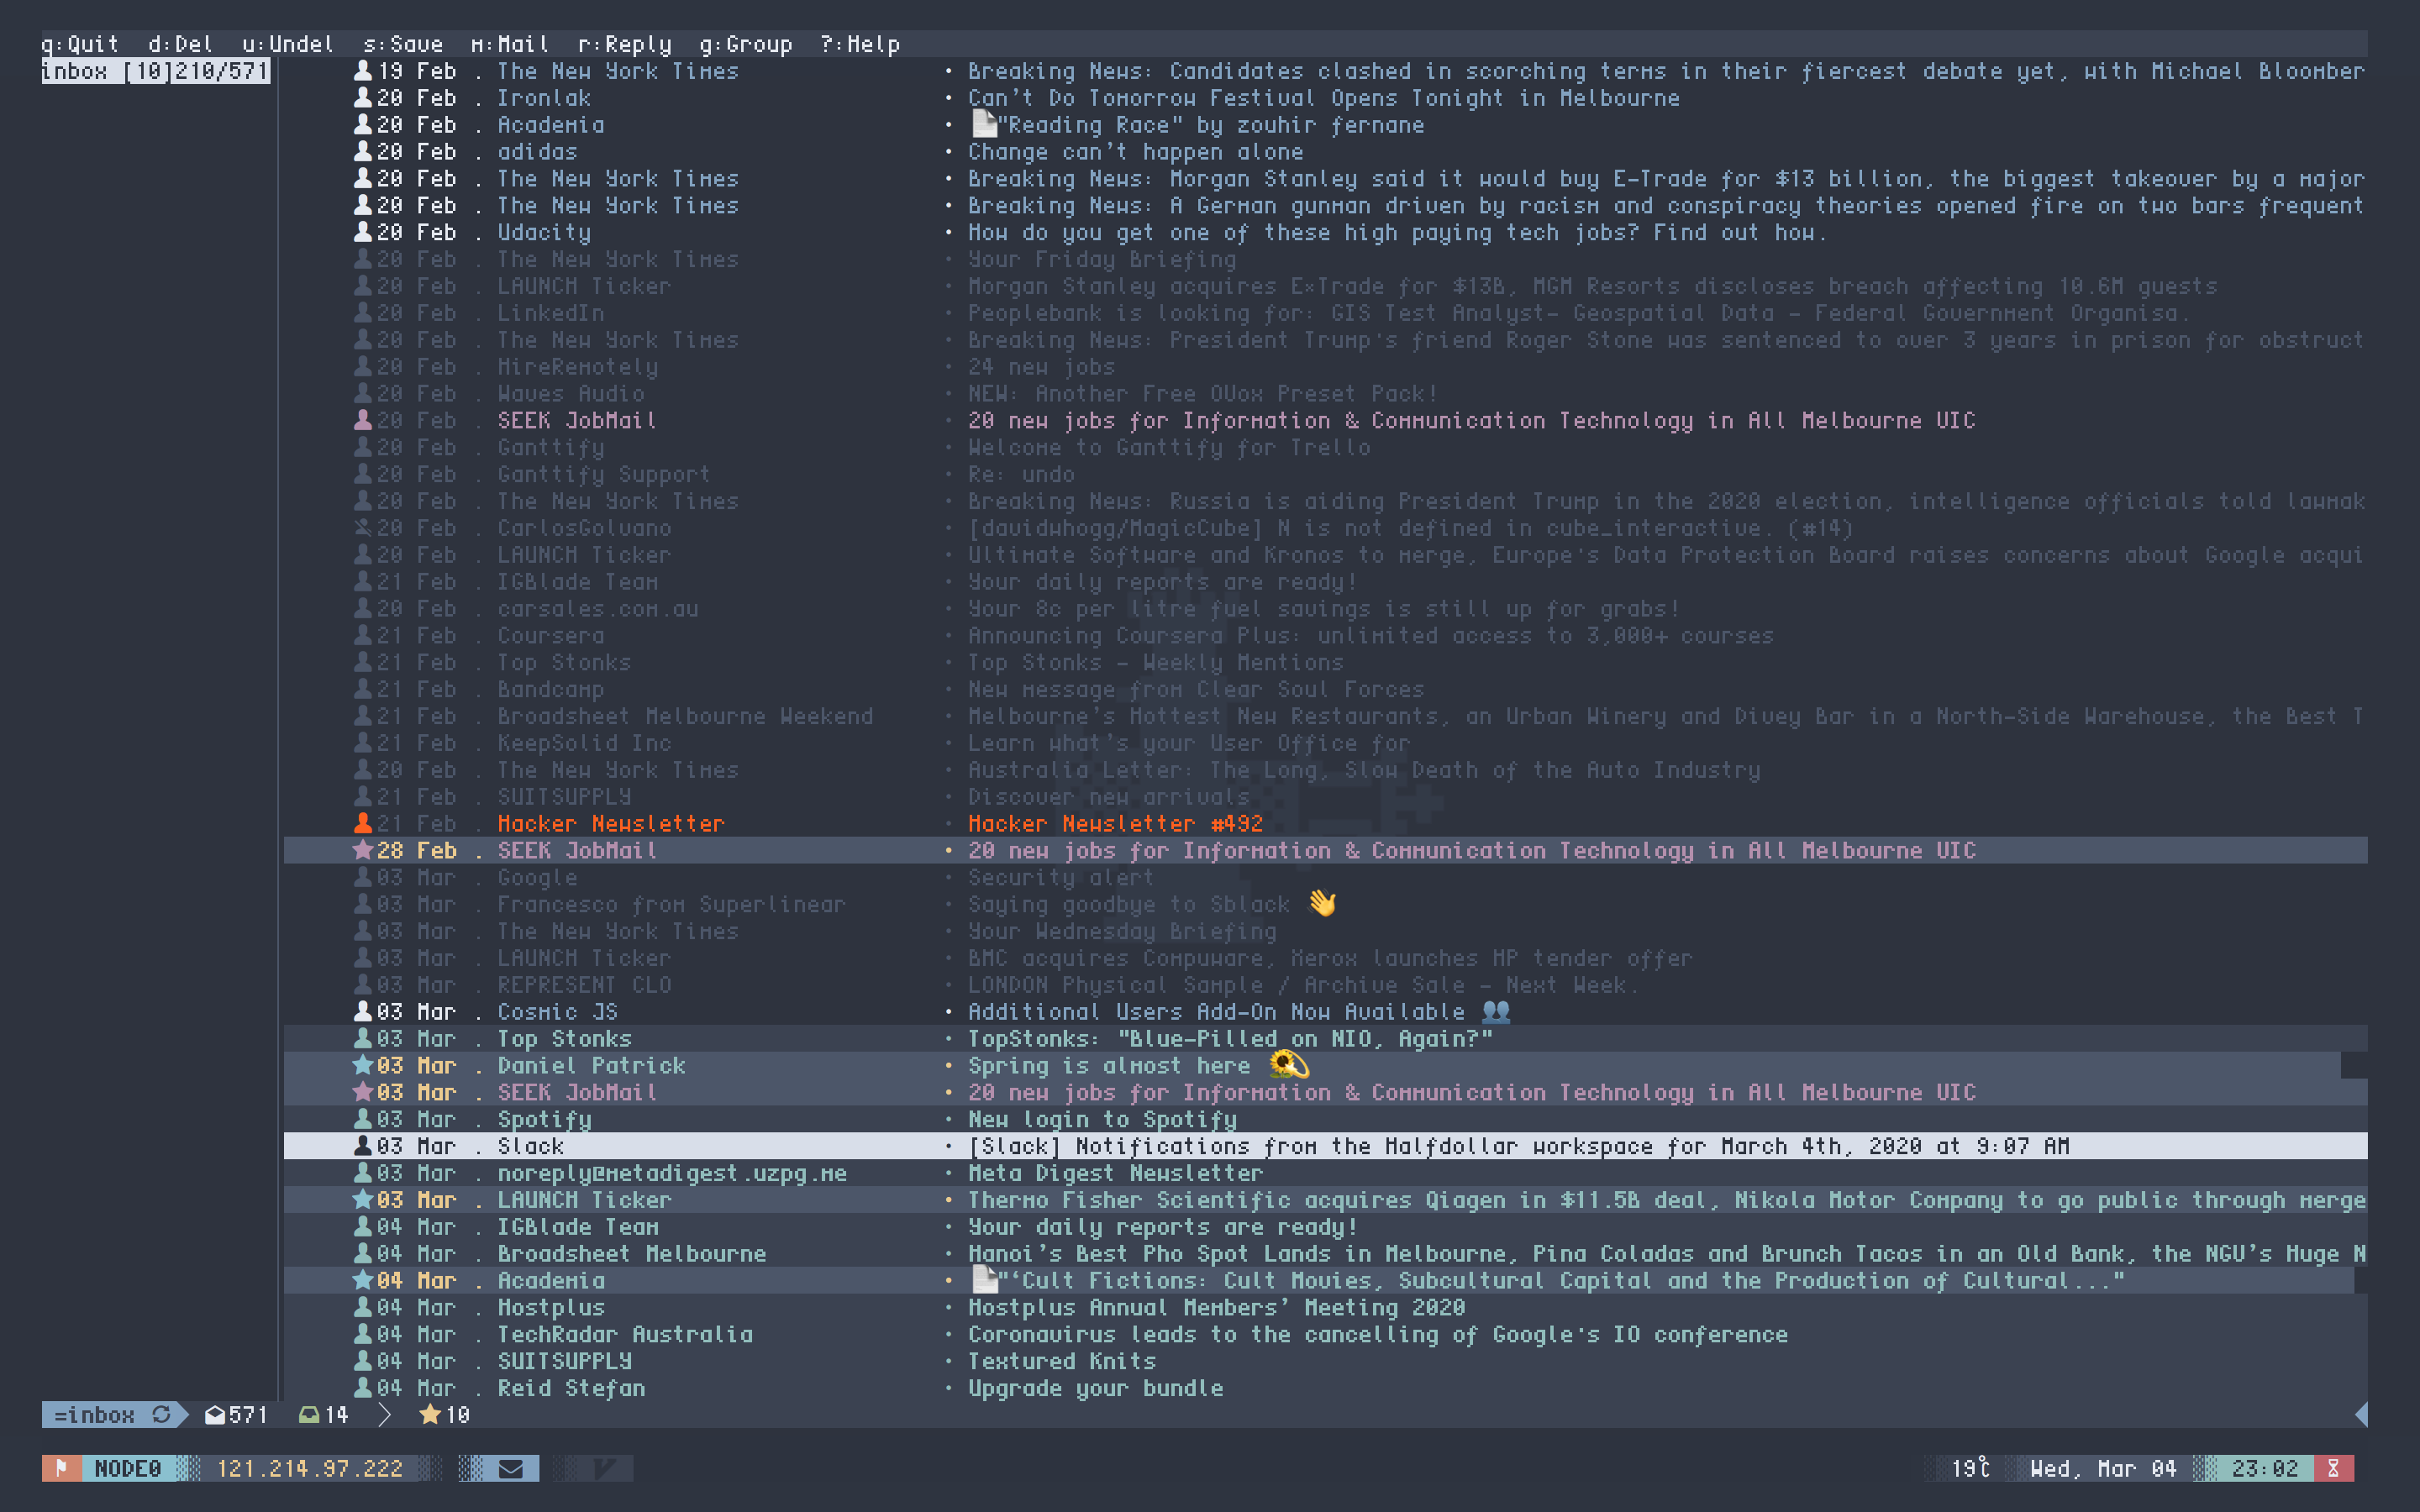The width and height of the screenshot is (2420, 1512).
Task: Click the pink person icon on 20 Feb SEEK JobMail row
Action: coord(363,420)
